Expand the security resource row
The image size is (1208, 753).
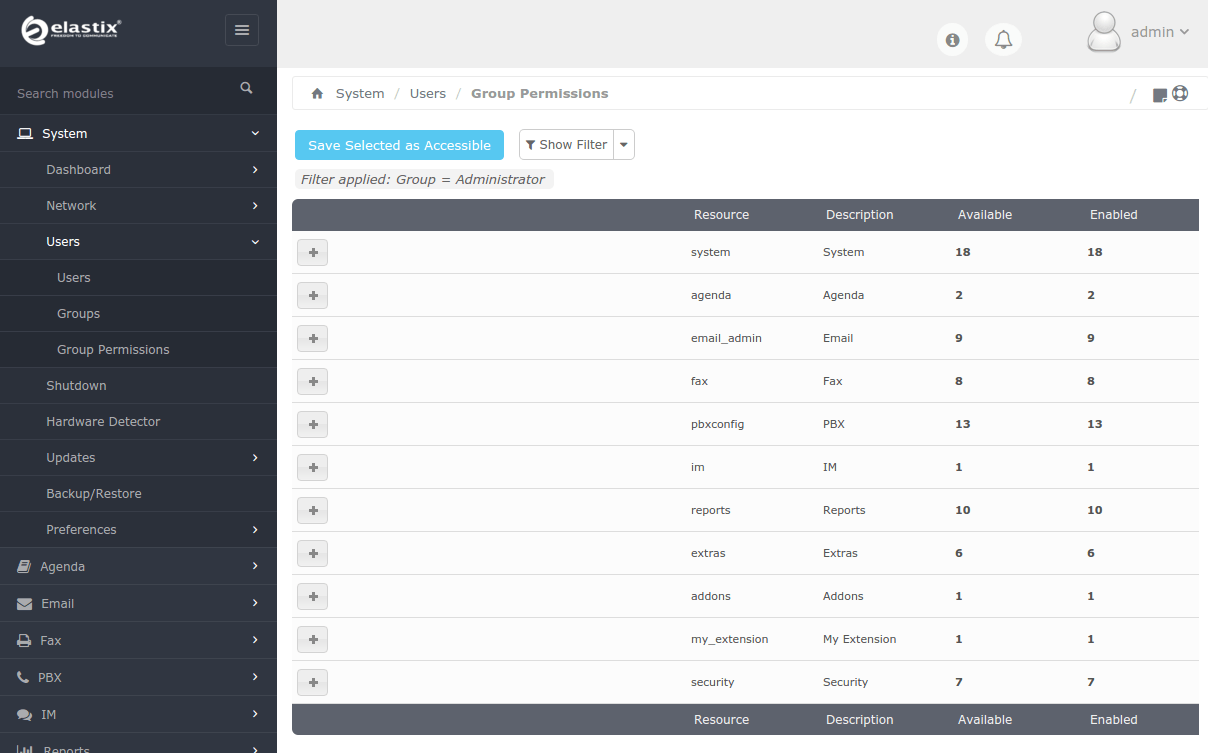pos(312,683)
